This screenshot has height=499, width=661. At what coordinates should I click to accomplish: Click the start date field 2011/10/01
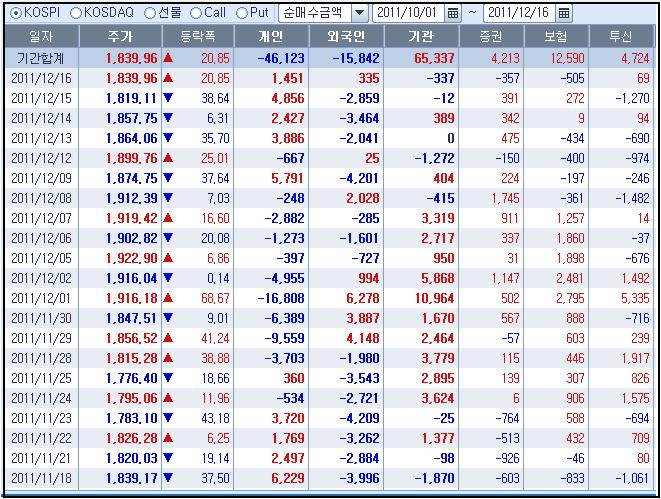(408, 13)
